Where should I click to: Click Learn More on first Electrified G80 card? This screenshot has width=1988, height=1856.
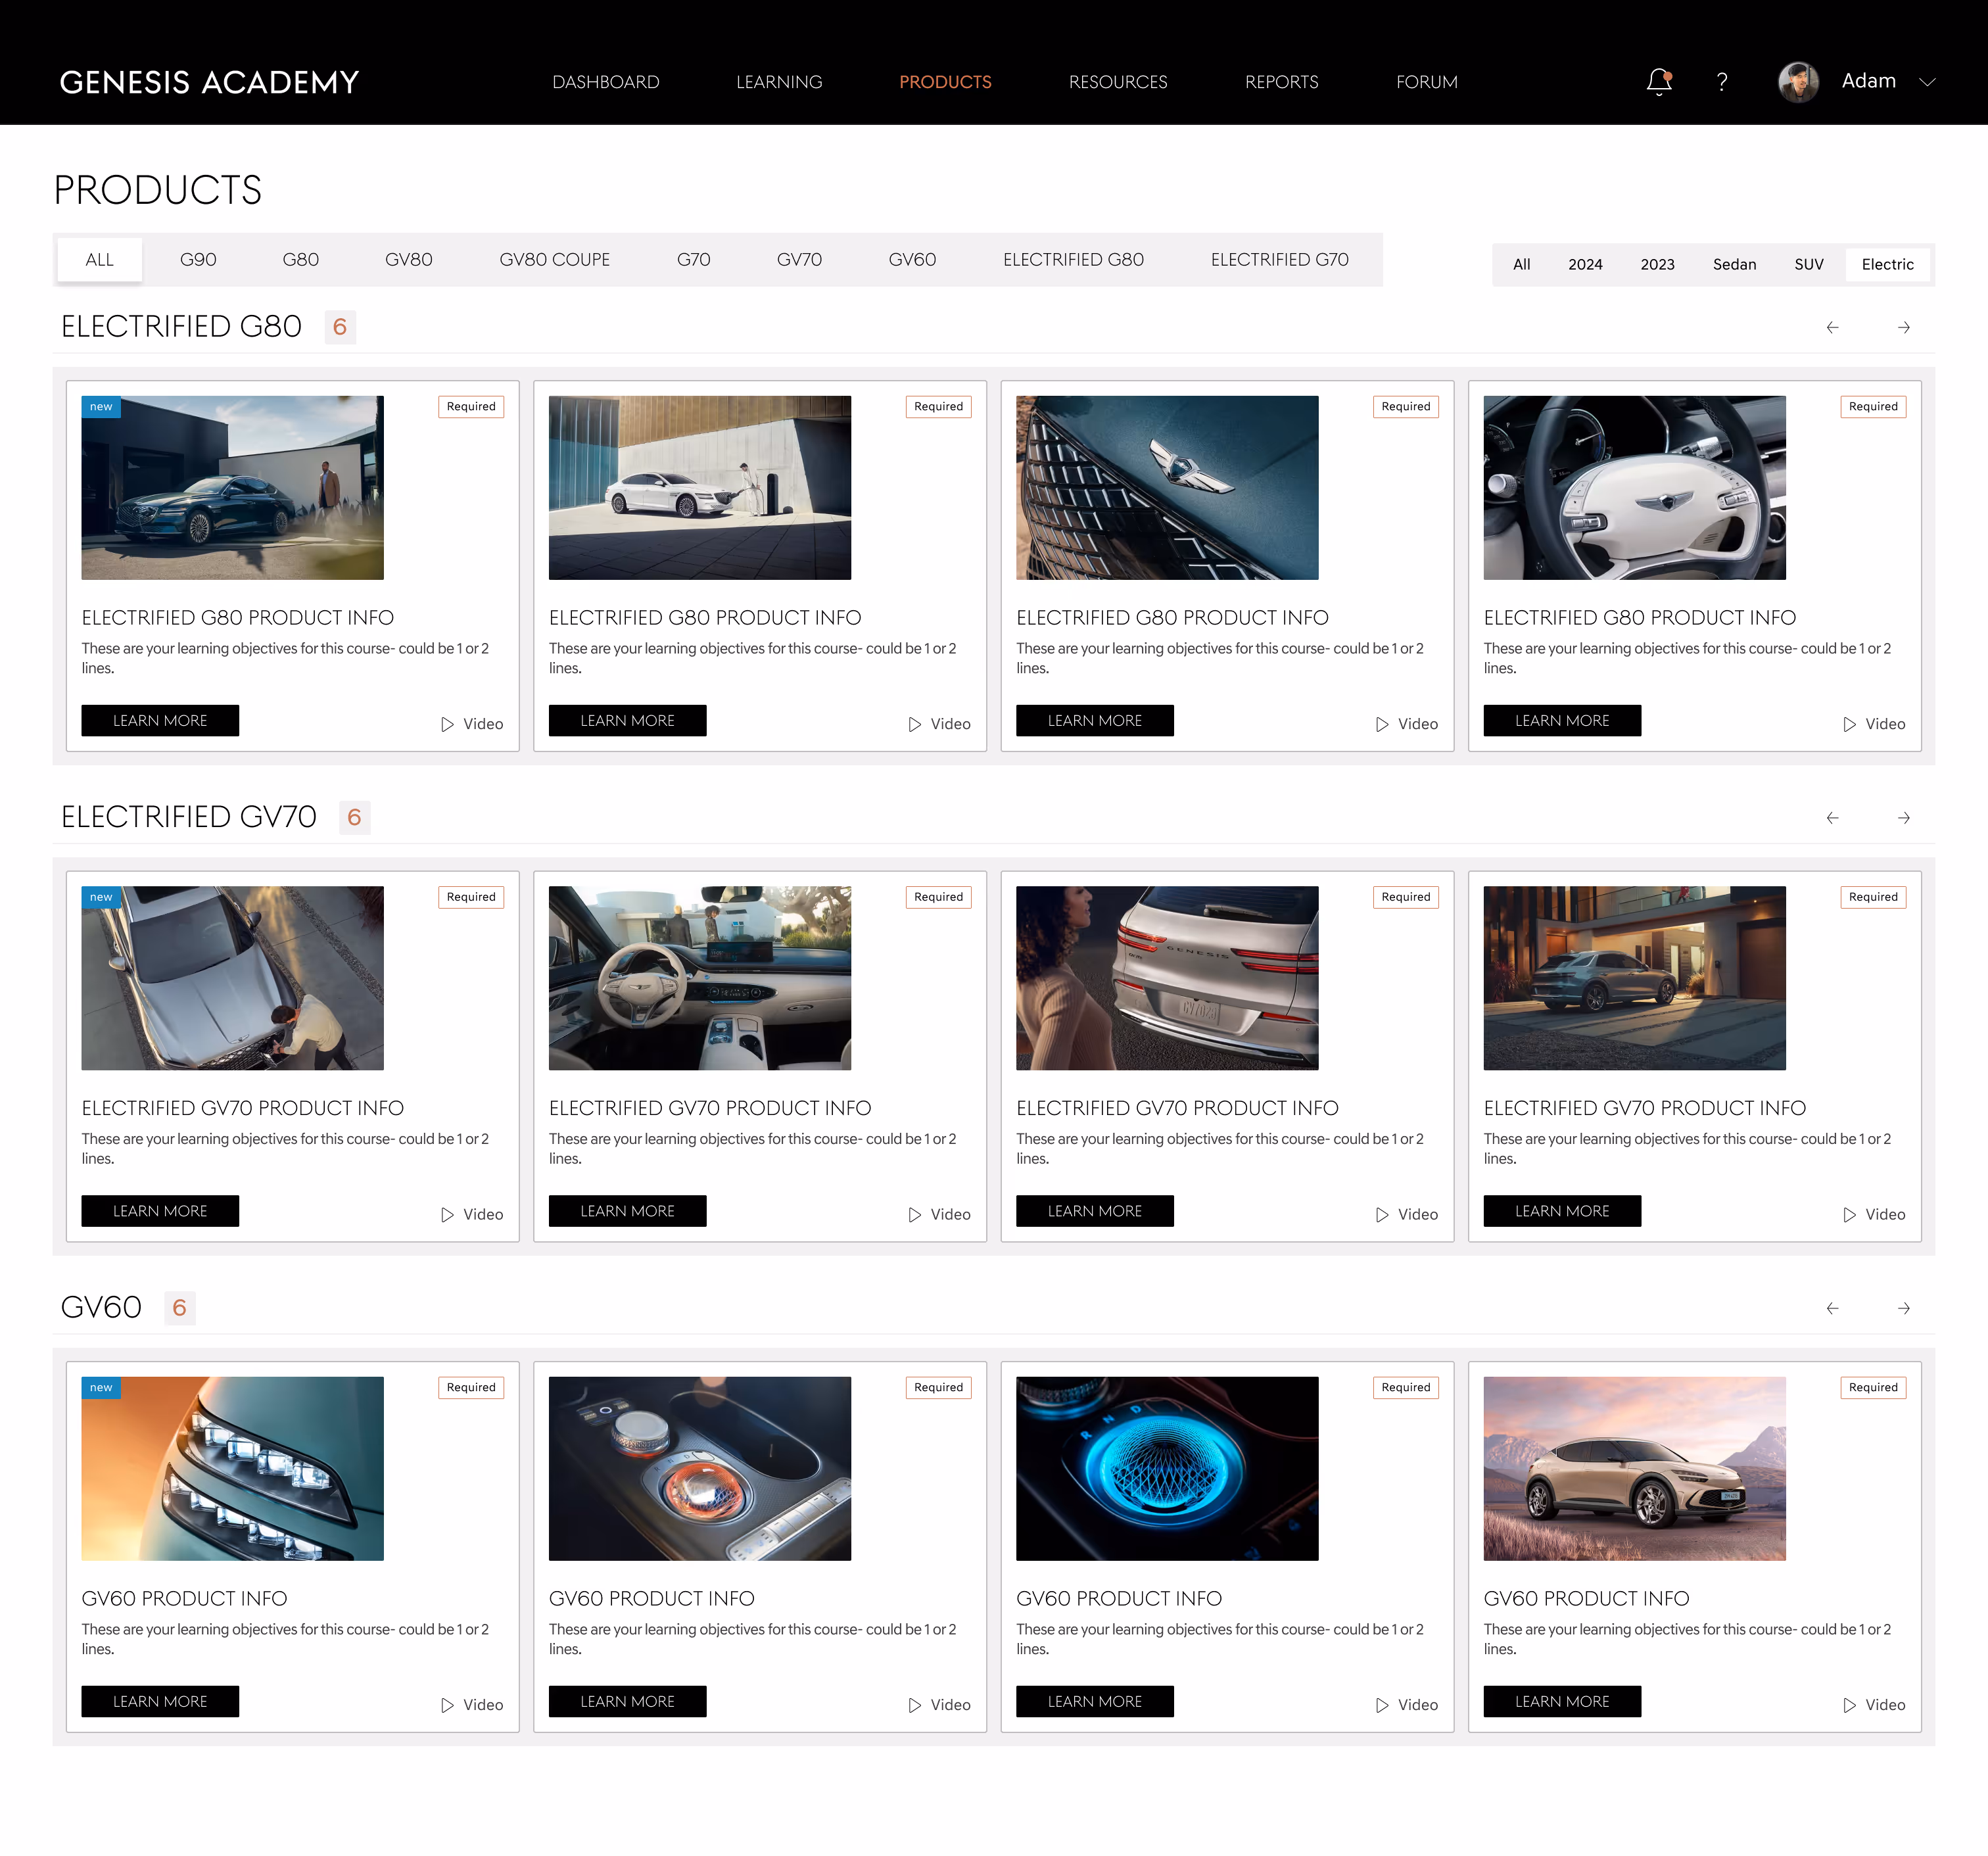[x=160, y=721]
